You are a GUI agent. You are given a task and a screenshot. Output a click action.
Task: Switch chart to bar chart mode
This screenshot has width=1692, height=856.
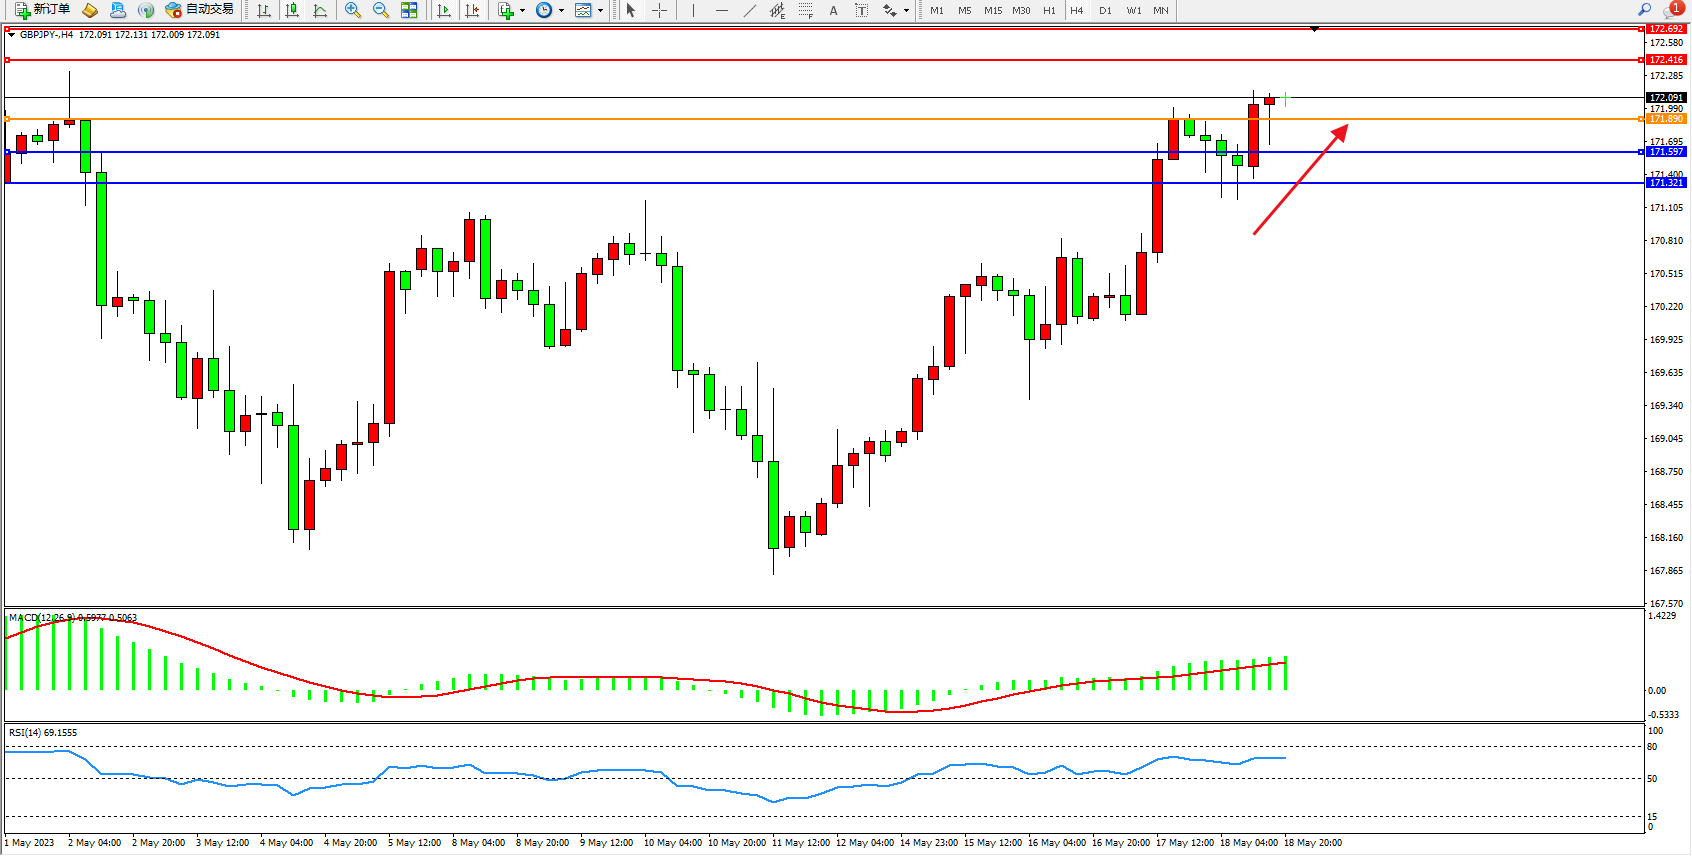pyautogui.click(x=264, y=10)
